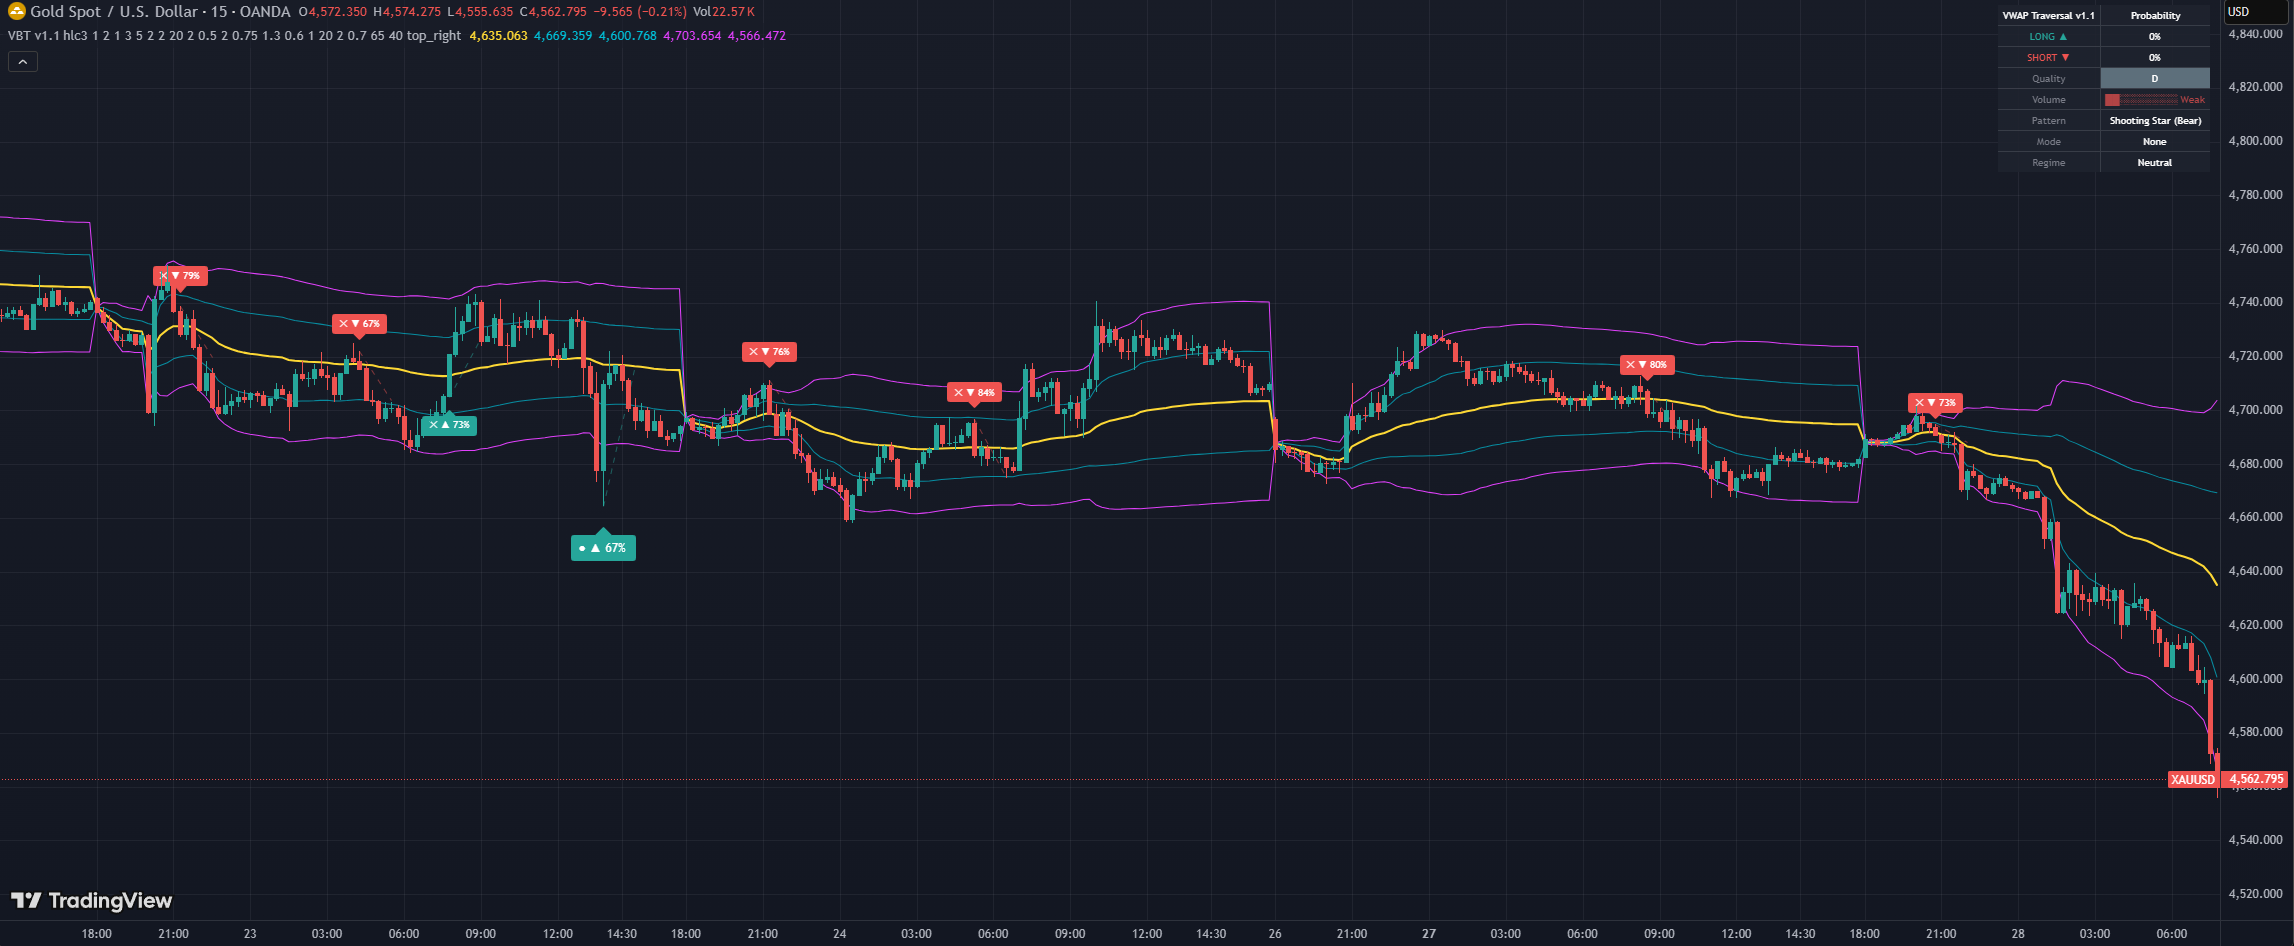The image size is (2294, 946).
Task: Close the 84% short signal label via its X
Action: click(958, 392)
